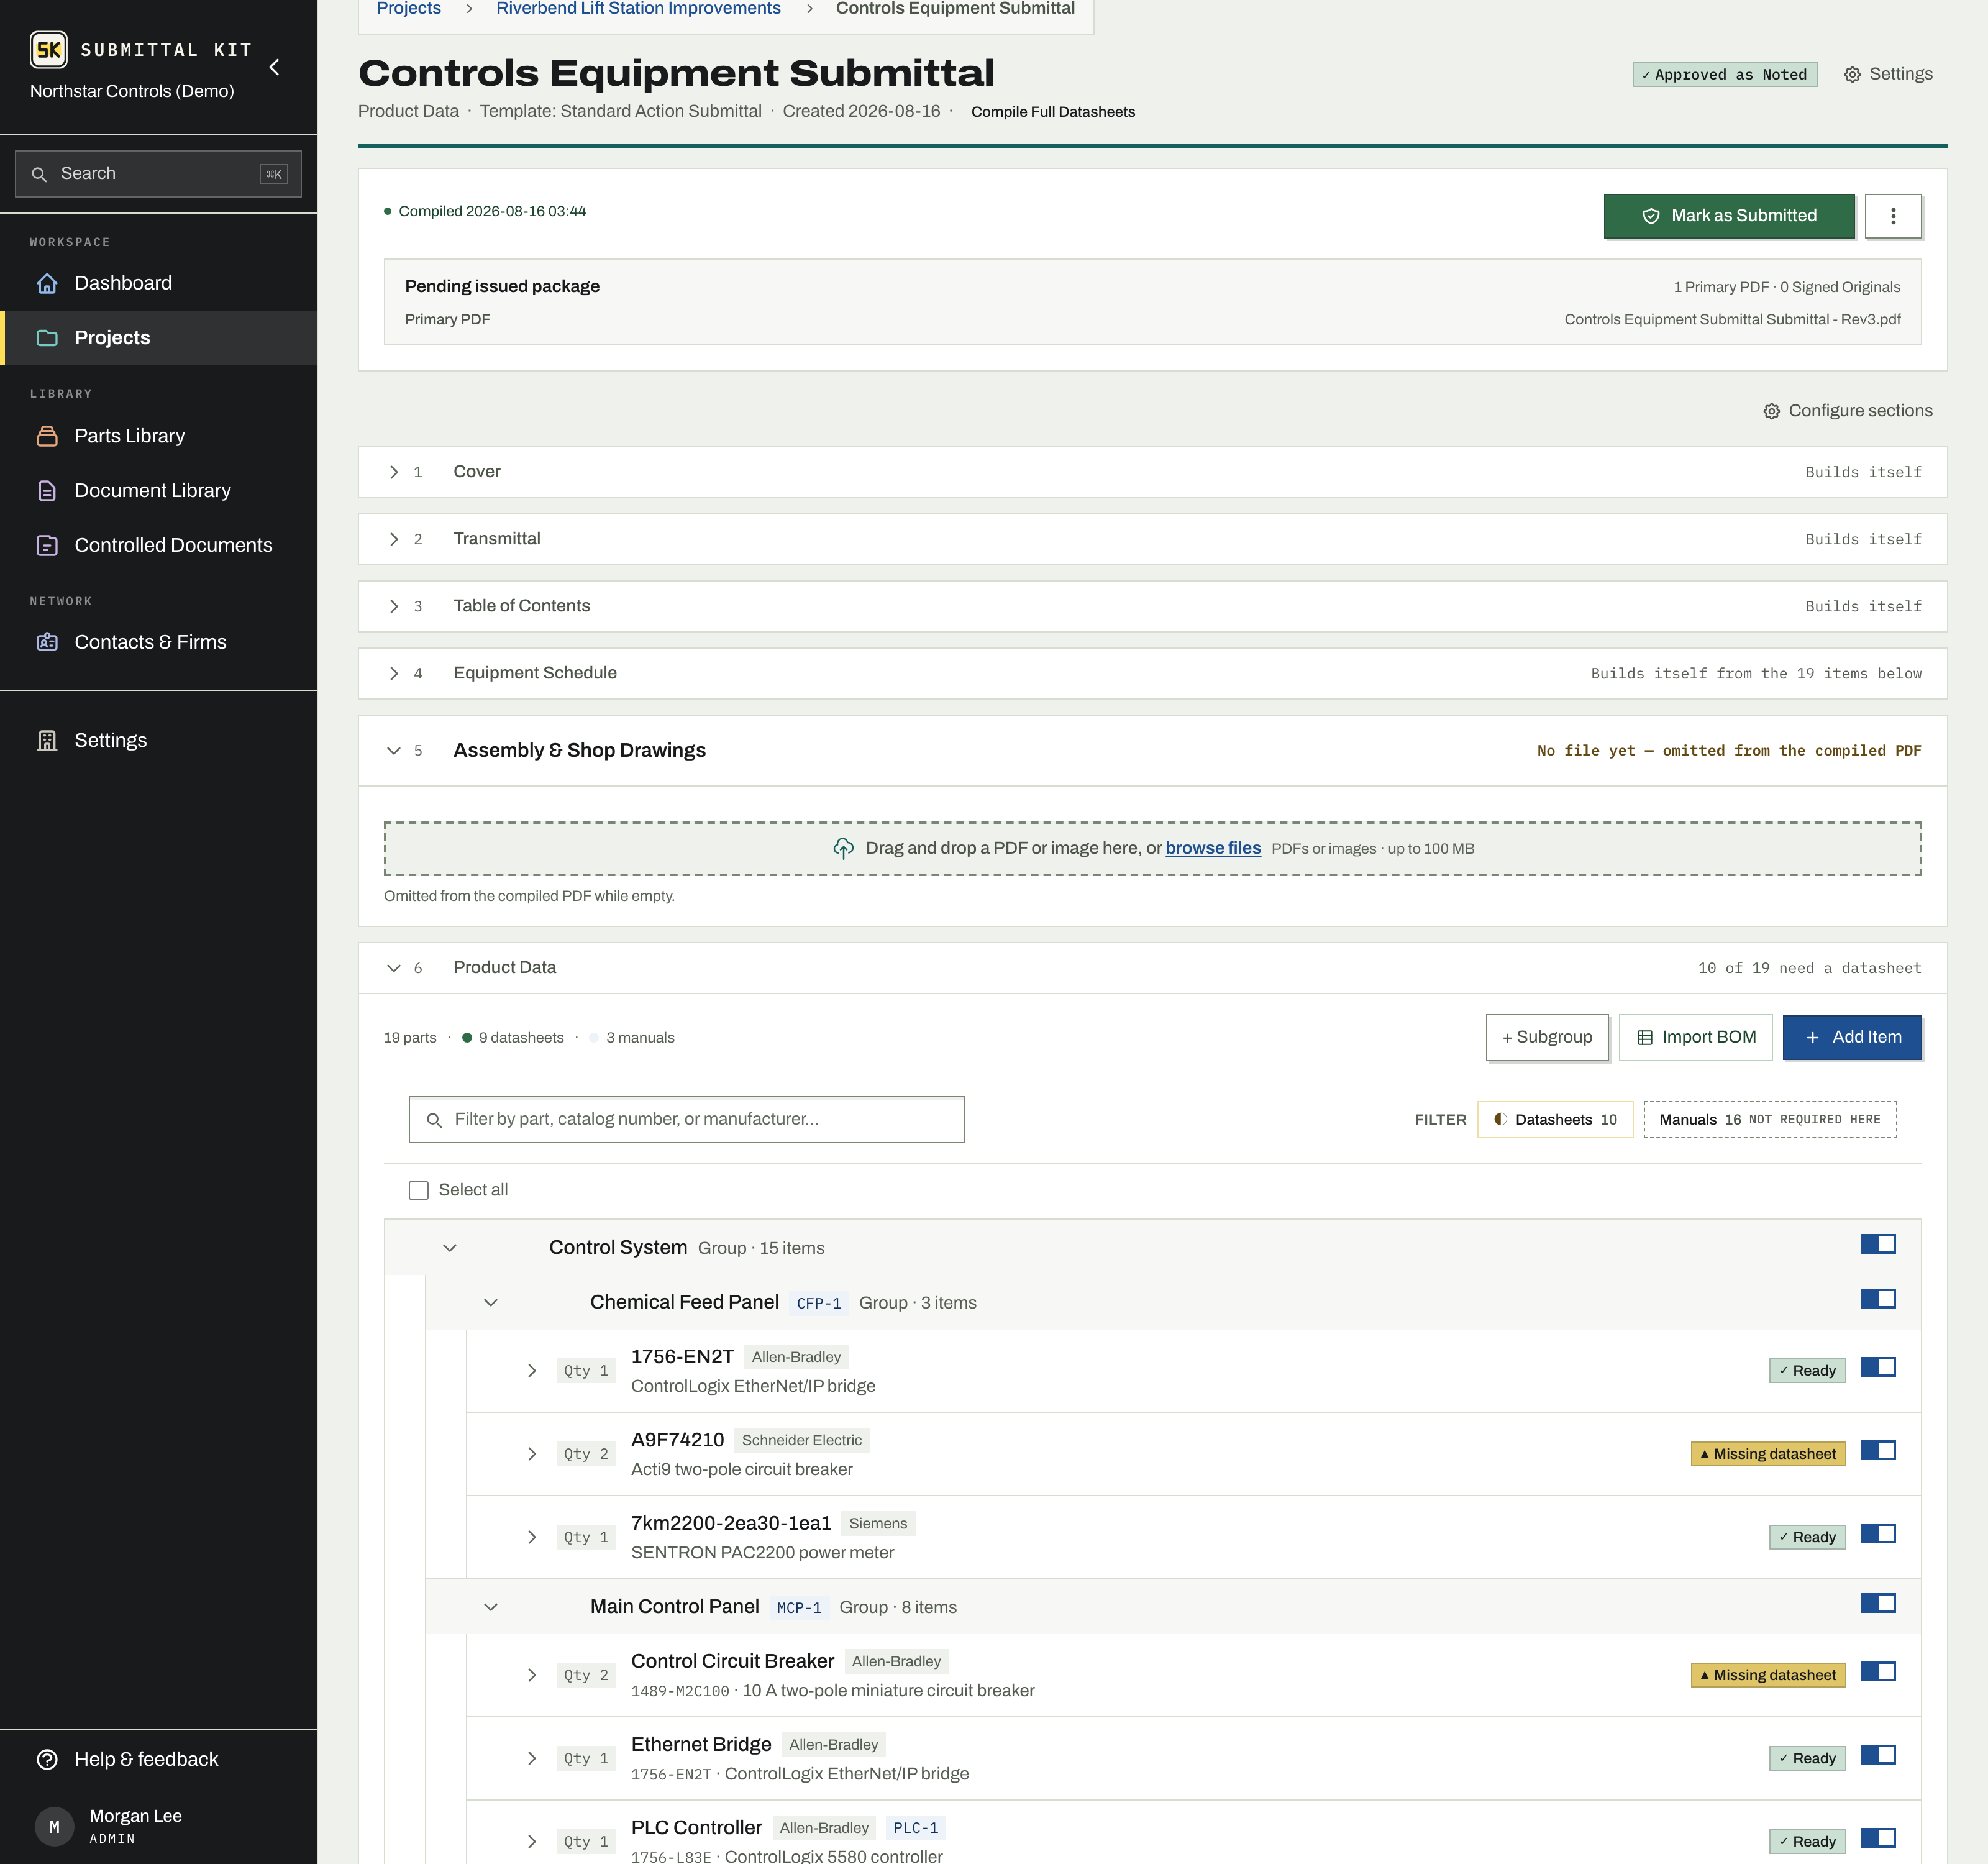Click the Configure sections gear icon
Screen dimensions: 1988x1864
click(x=1771, y=411)
